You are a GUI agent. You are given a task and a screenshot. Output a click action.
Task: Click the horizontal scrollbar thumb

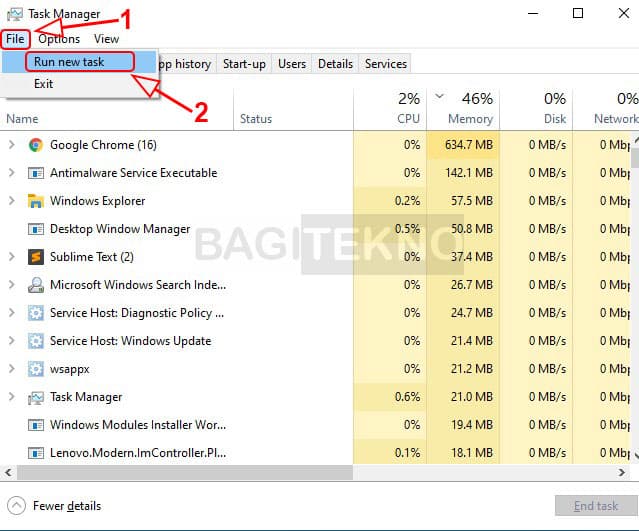click(185, 473)
